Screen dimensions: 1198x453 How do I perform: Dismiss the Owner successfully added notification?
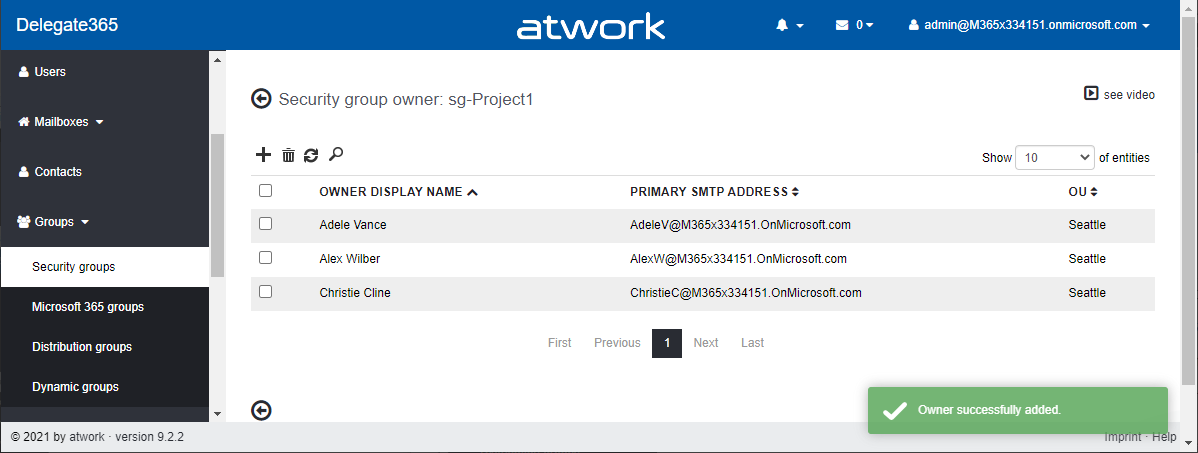click(1018, 410)
